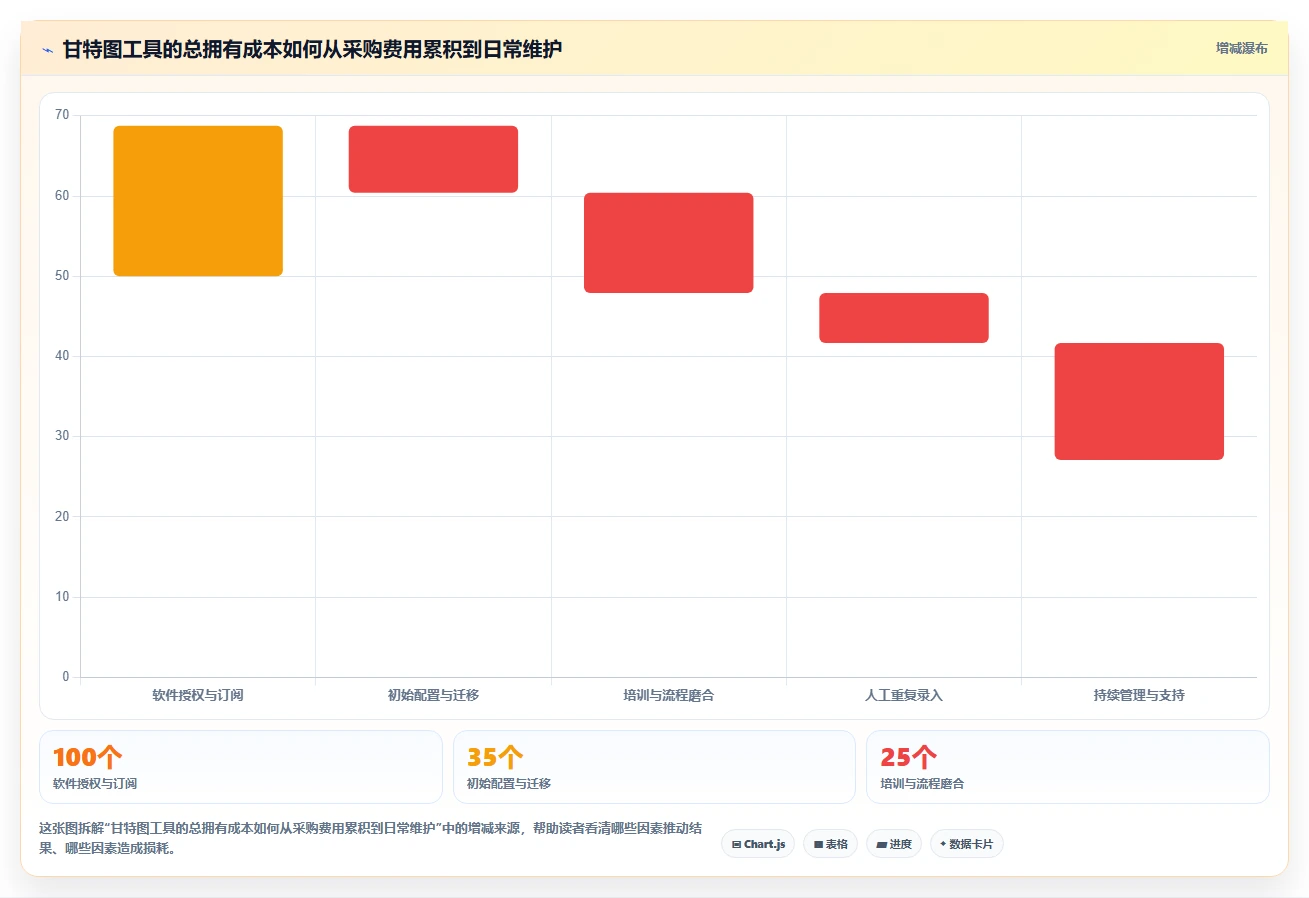Click the orange 软件授权与订阅 bar
1309x898 pixels.
[x=198, y=201]
